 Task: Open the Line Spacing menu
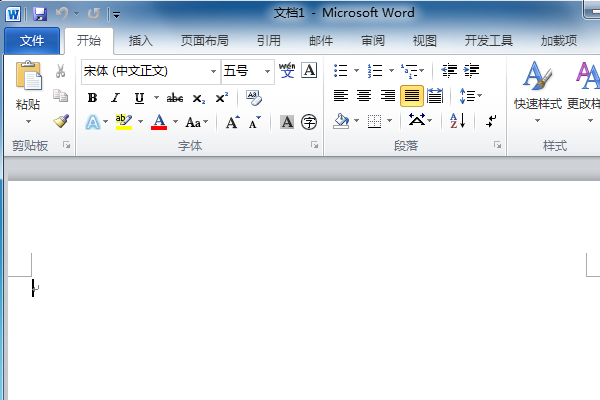470,96
